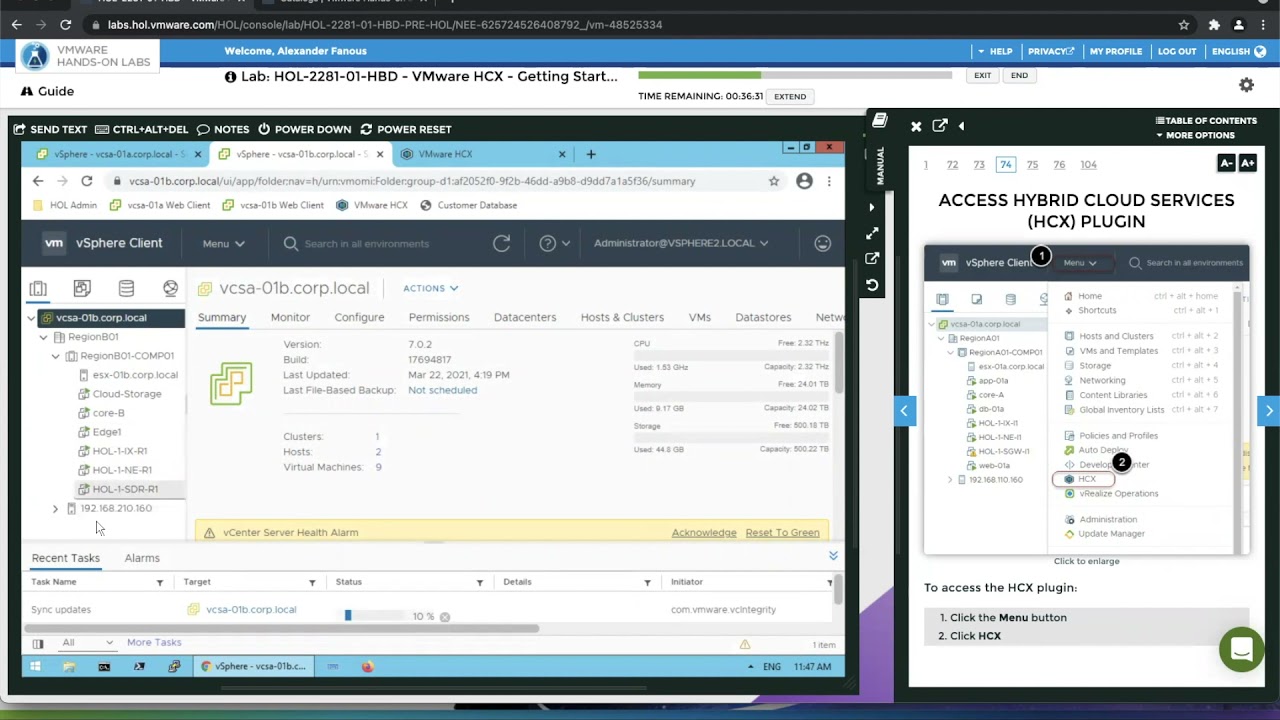Reload the inner vSphere browser page
Image resolution: width=1280 pixels, height=720 pixels.
[x=87, y=181]
